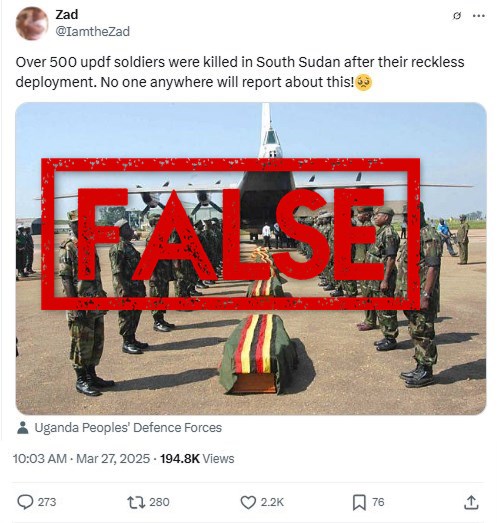Open Uganda Peoples' Defence Forces tag
Screen dimensions: 497x523
pos(128,428)
